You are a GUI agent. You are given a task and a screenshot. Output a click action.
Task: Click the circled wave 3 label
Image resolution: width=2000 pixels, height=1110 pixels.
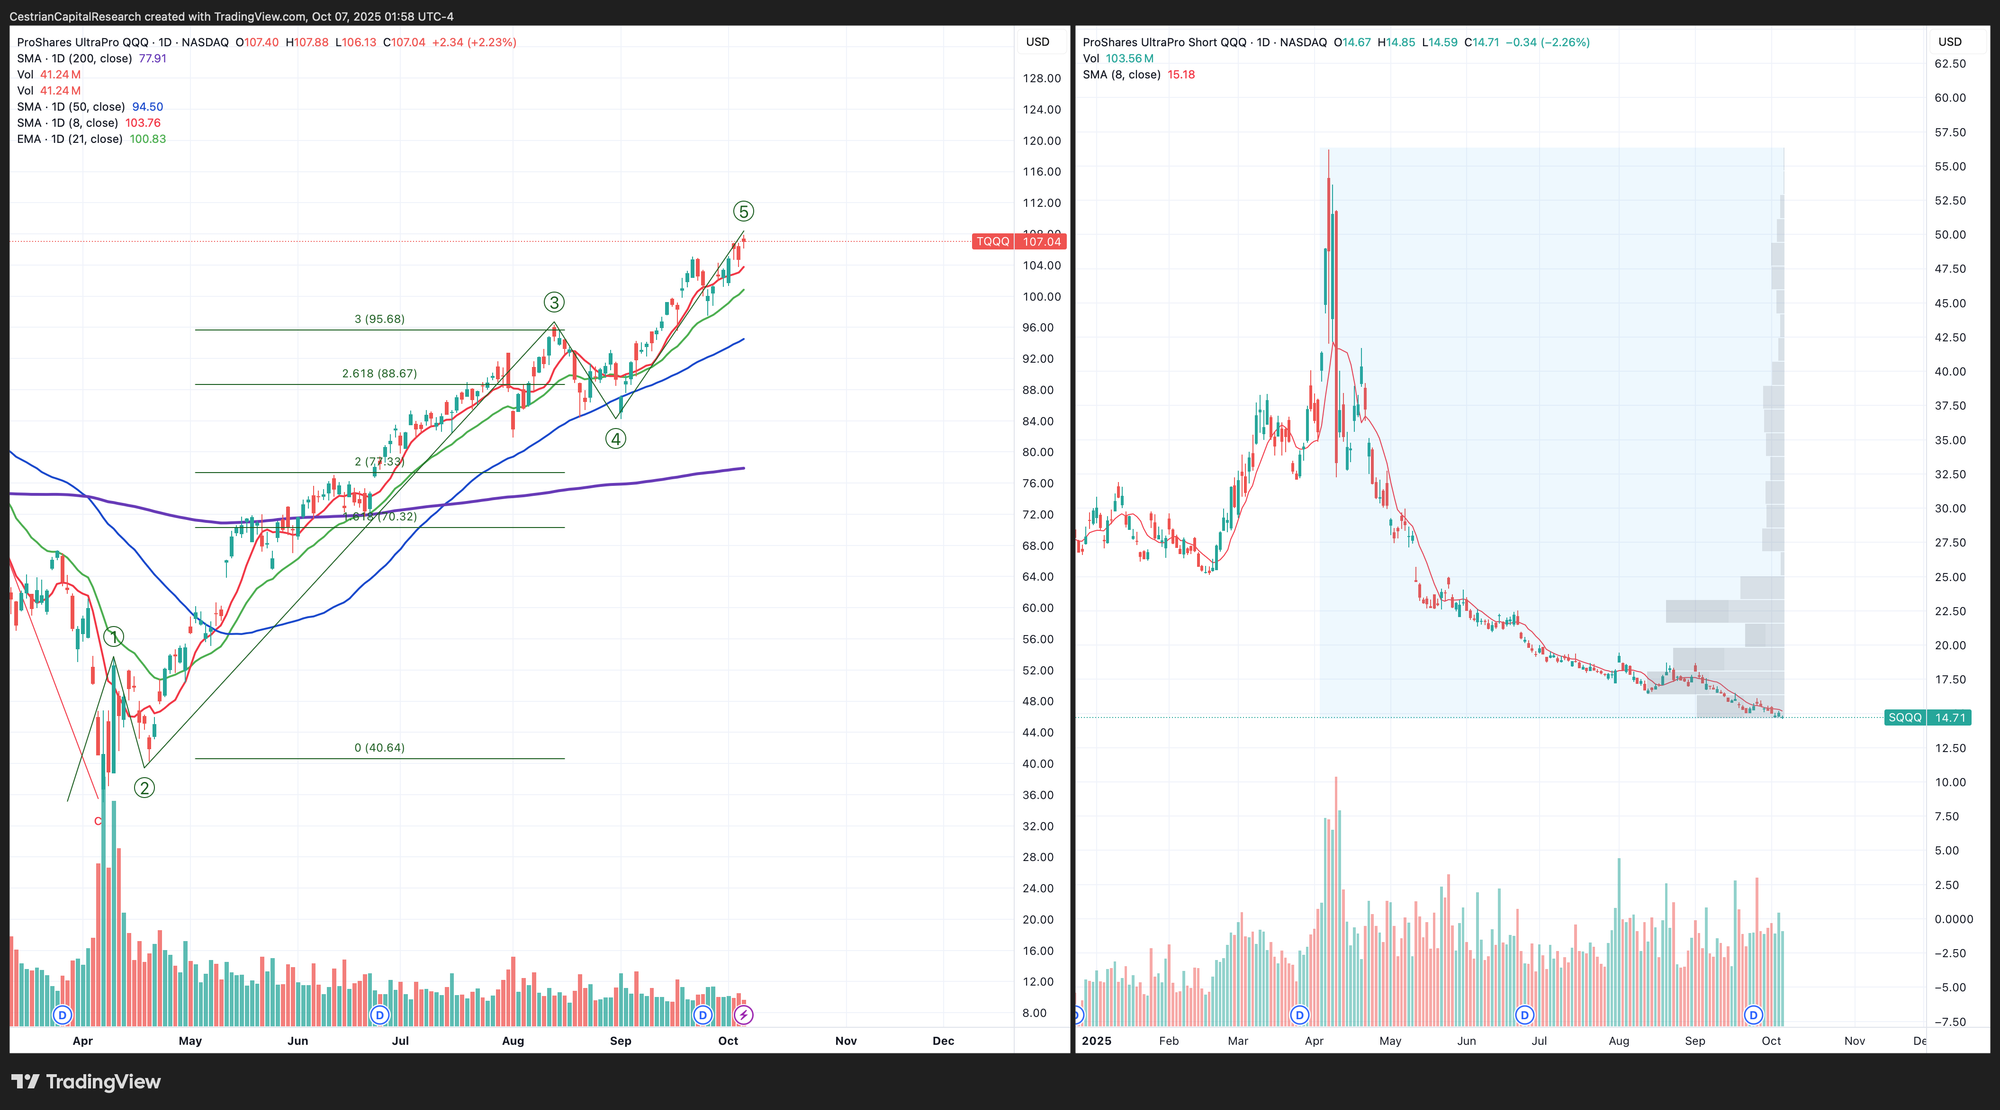coord(554,302)
